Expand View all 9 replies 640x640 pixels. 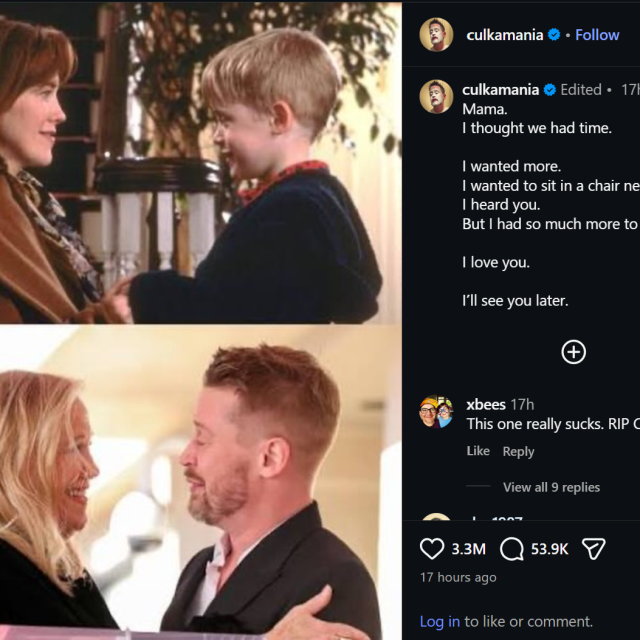tap(551, 487)
